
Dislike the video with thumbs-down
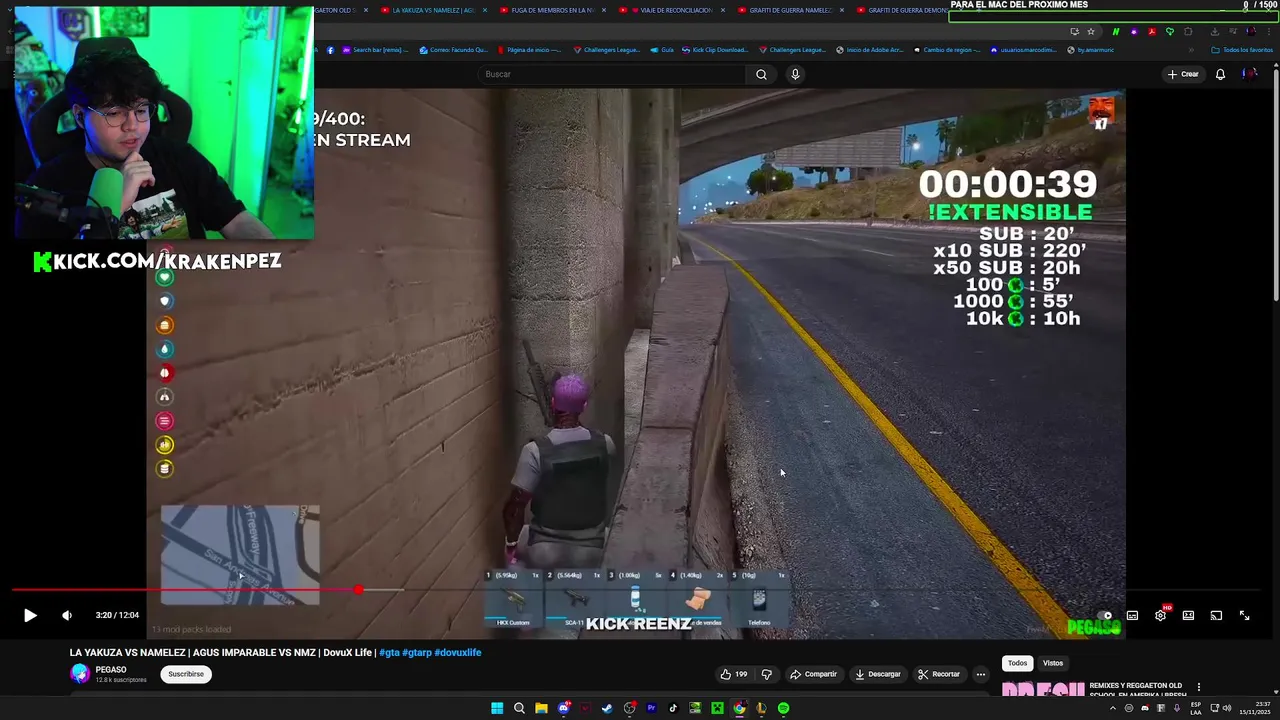click(767, 674)
